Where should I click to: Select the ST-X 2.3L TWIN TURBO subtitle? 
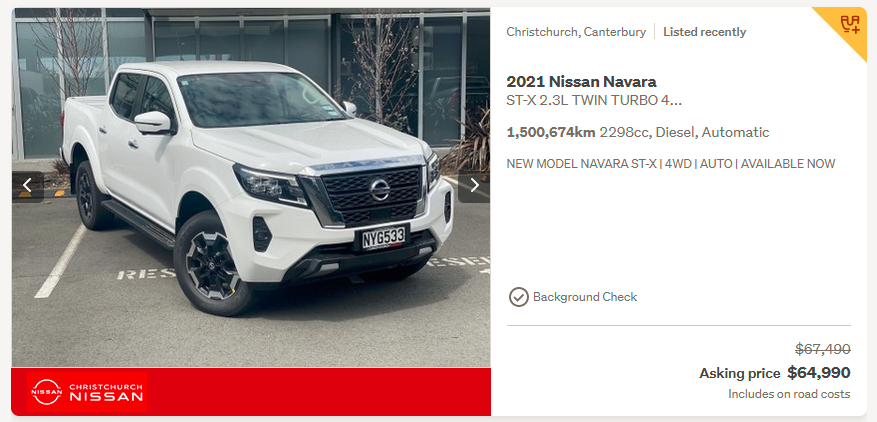click(593, 101)
